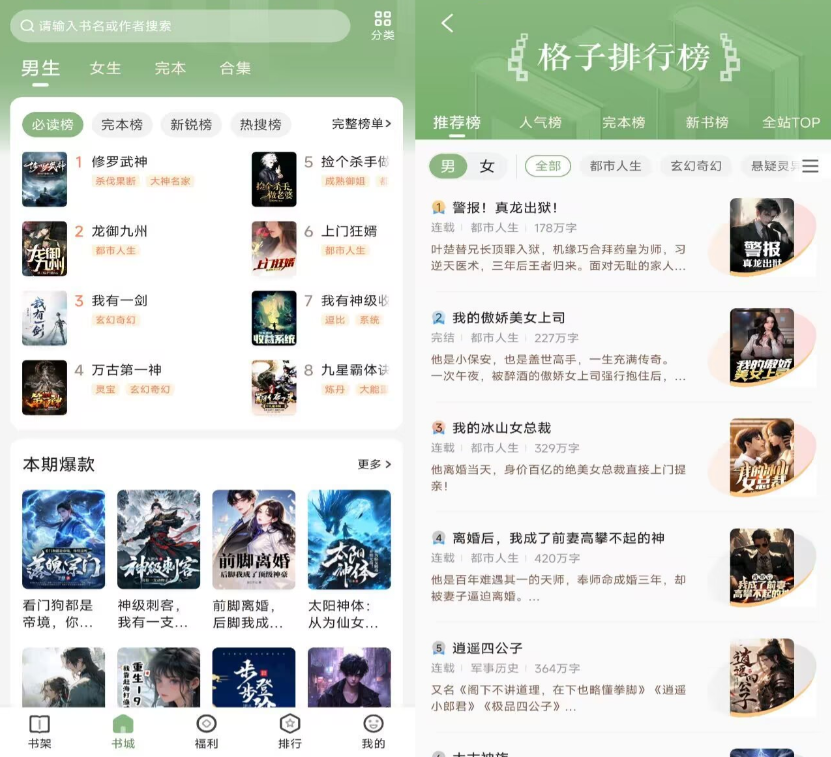Tap the back arrow on 格子排行榜

447,23
